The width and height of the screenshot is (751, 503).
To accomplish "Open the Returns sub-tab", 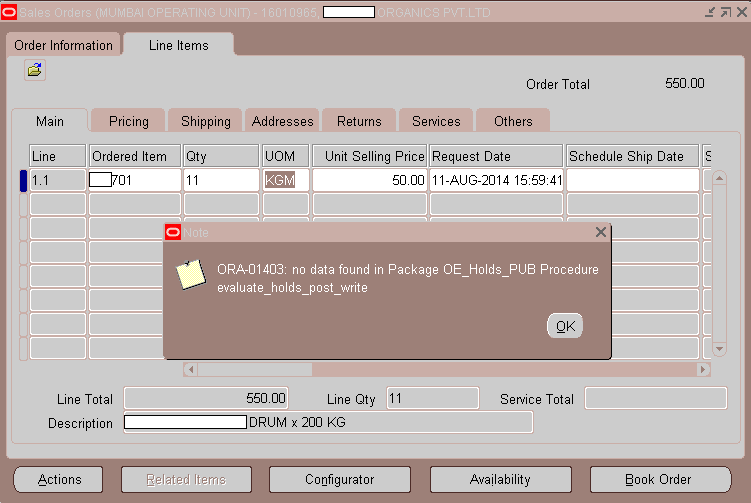I will (359, 121).
